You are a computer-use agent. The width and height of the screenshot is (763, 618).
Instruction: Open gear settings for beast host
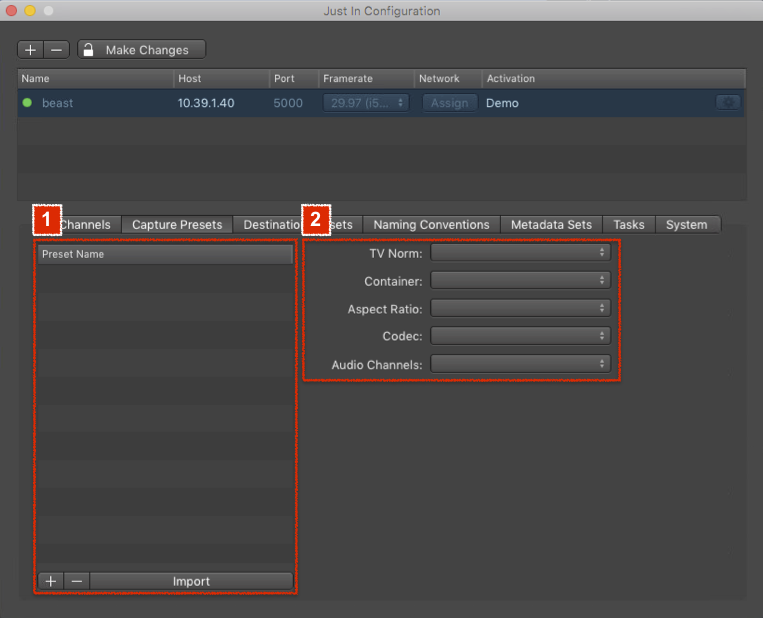point(728,103)
